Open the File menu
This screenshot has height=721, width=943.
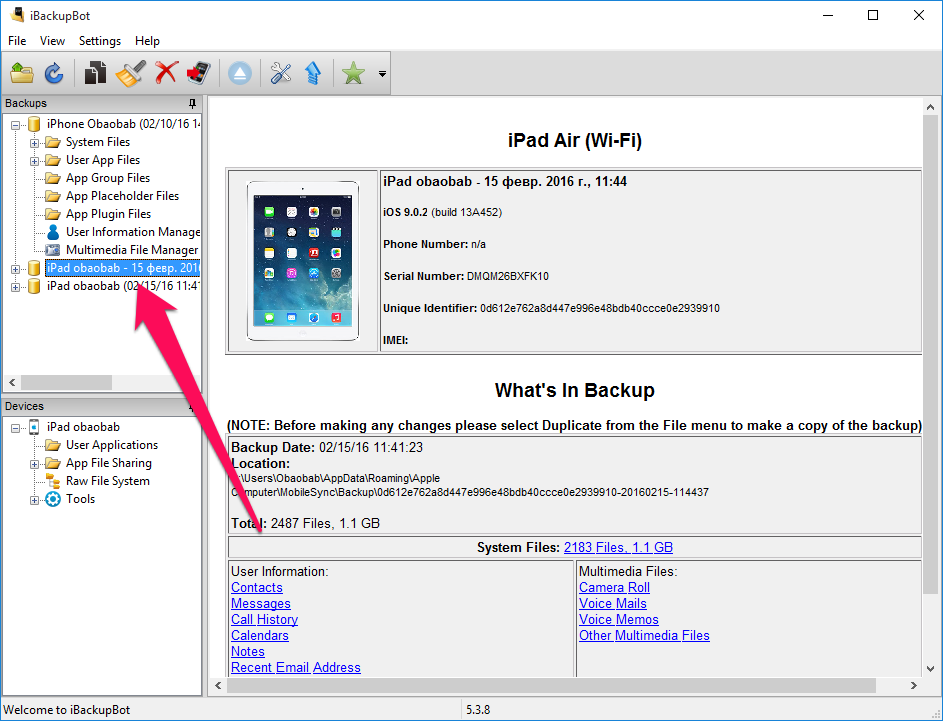point(17,41)
